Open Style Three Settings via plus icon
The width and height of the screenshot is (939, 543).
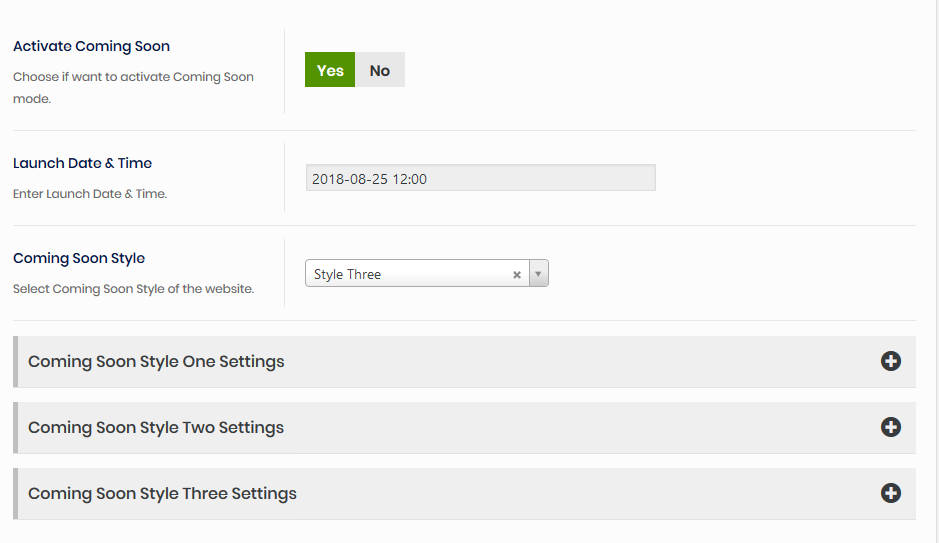[x=890, y=493]
